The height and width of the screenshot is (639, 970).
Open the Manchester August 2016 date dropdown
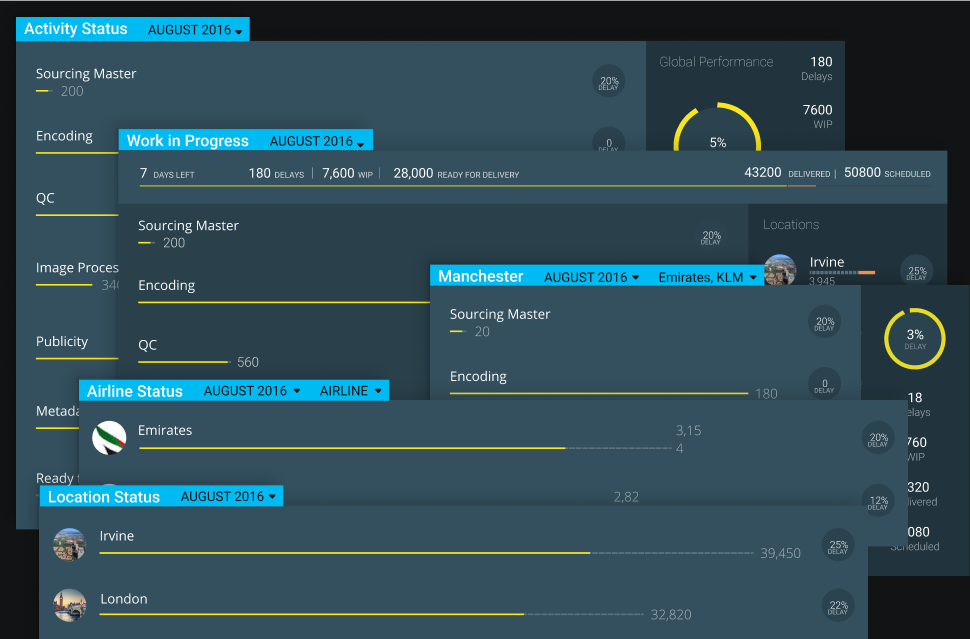591,277
